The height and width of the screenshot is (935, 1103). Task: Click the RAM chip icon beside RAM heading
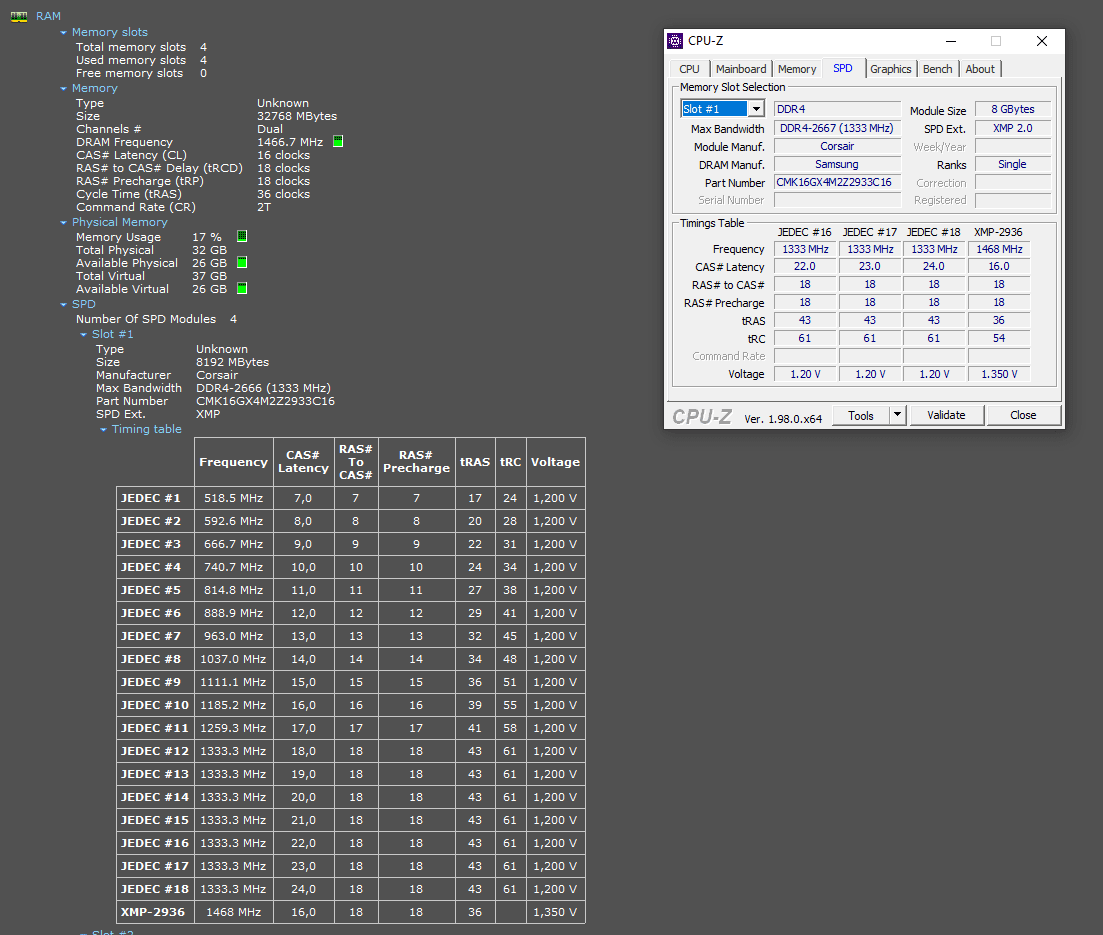coord(19,16)
